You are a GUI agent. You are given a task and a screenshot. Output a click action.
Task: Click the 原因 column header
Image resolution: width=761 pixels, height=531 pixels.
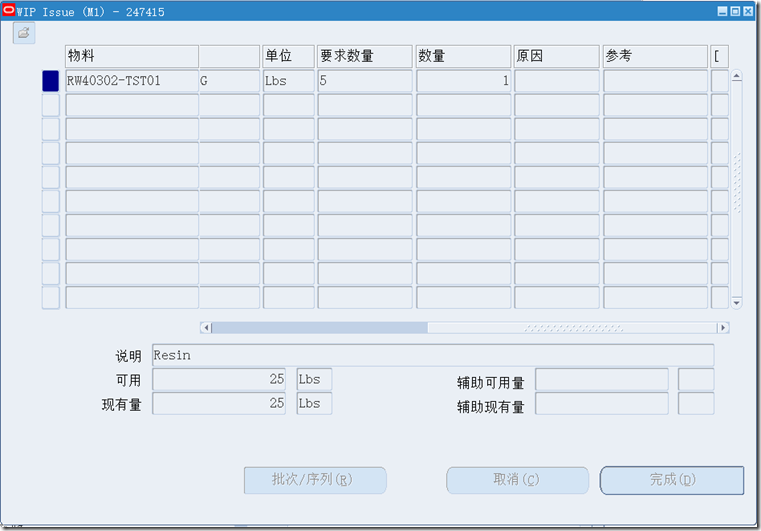(x=557, y=56)
